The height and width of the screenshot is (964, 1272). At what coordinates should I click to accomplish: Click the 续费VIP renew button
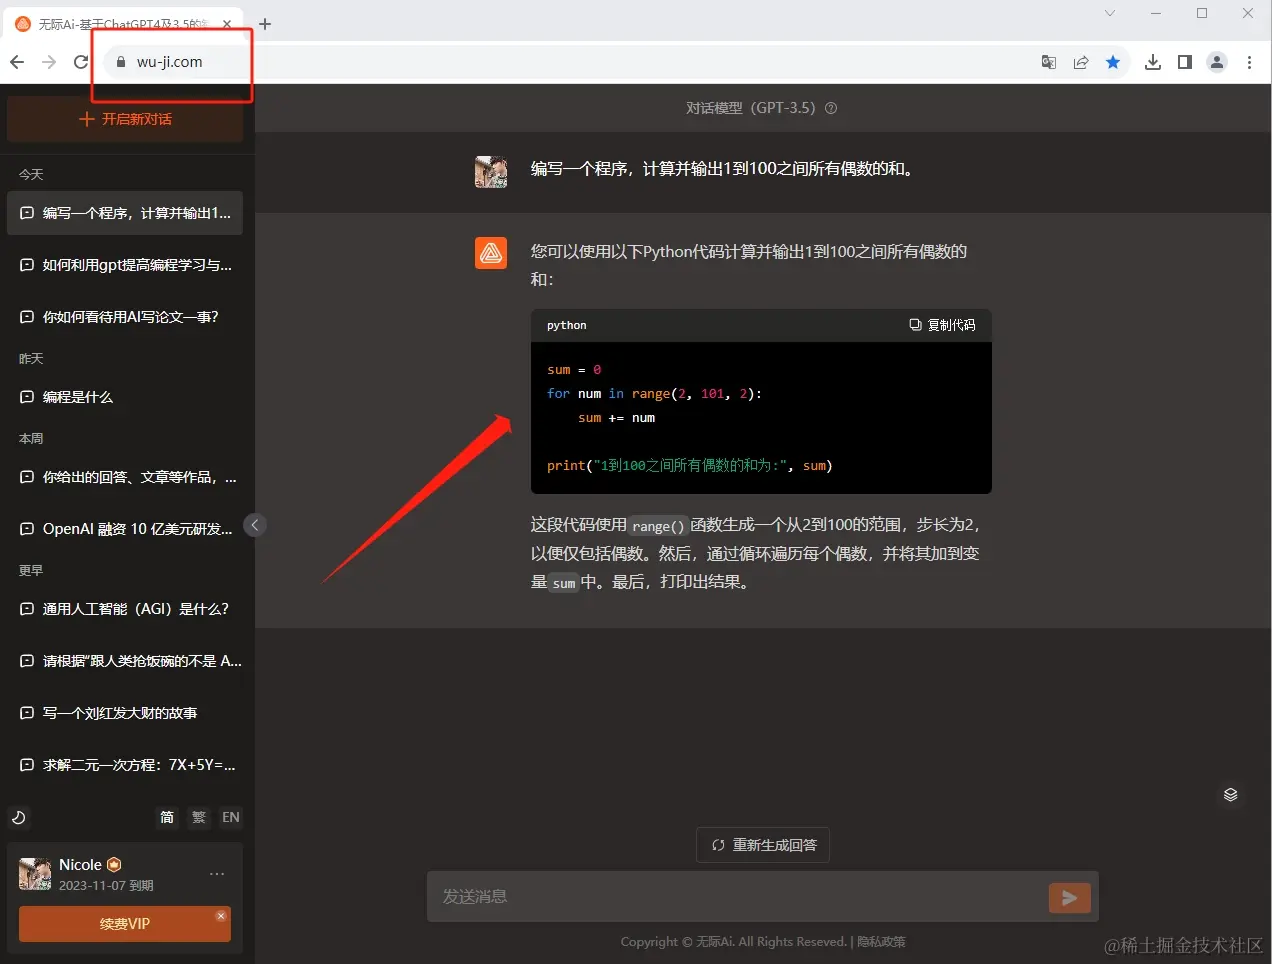125,924
